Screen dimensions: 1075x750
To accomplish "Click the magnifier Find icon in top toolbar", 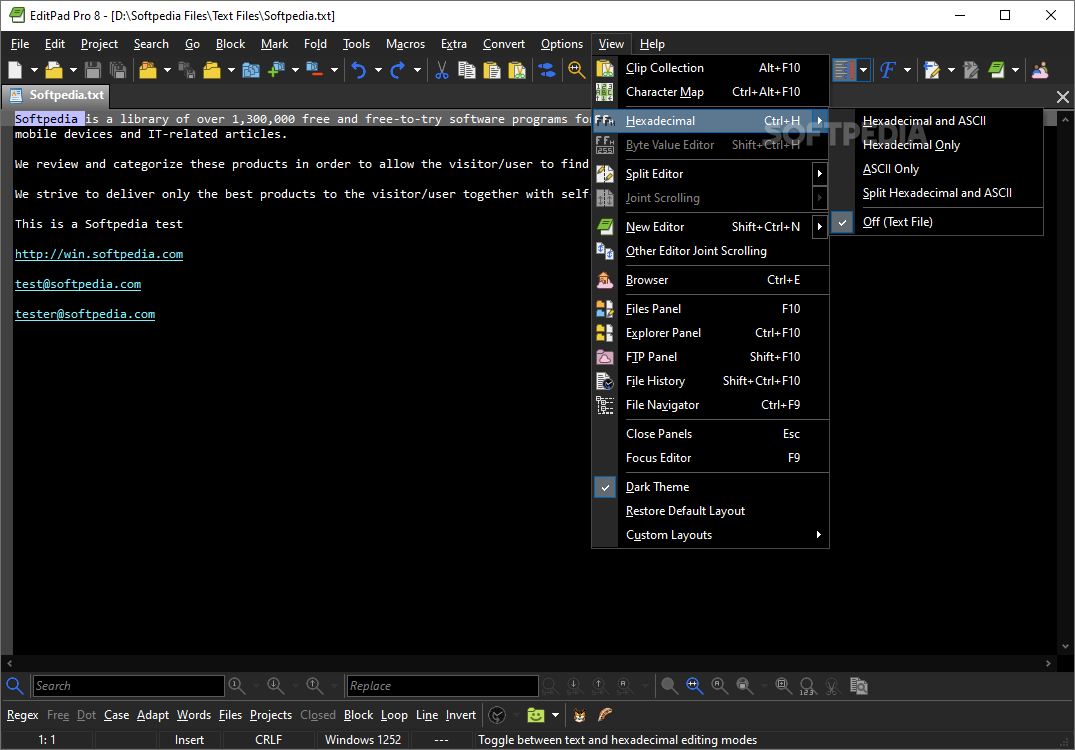I will 576,70.
